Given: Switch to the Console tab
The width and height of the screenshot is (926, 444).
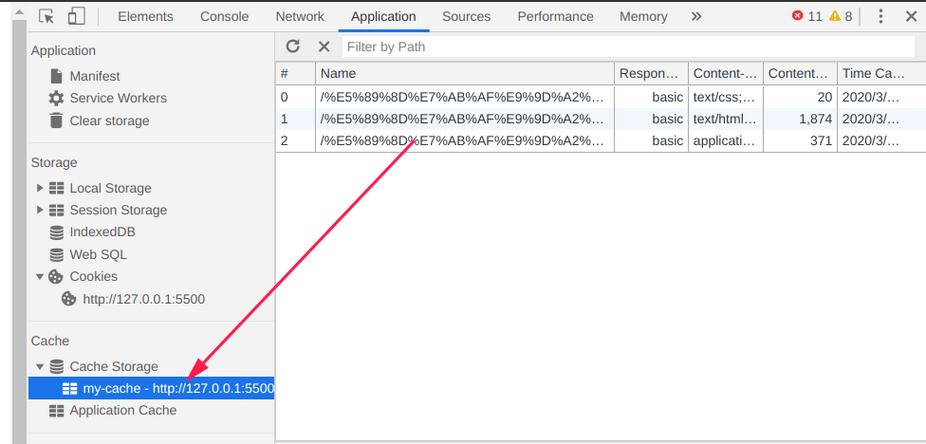Looking at the screenshot, I should point(224,16).
